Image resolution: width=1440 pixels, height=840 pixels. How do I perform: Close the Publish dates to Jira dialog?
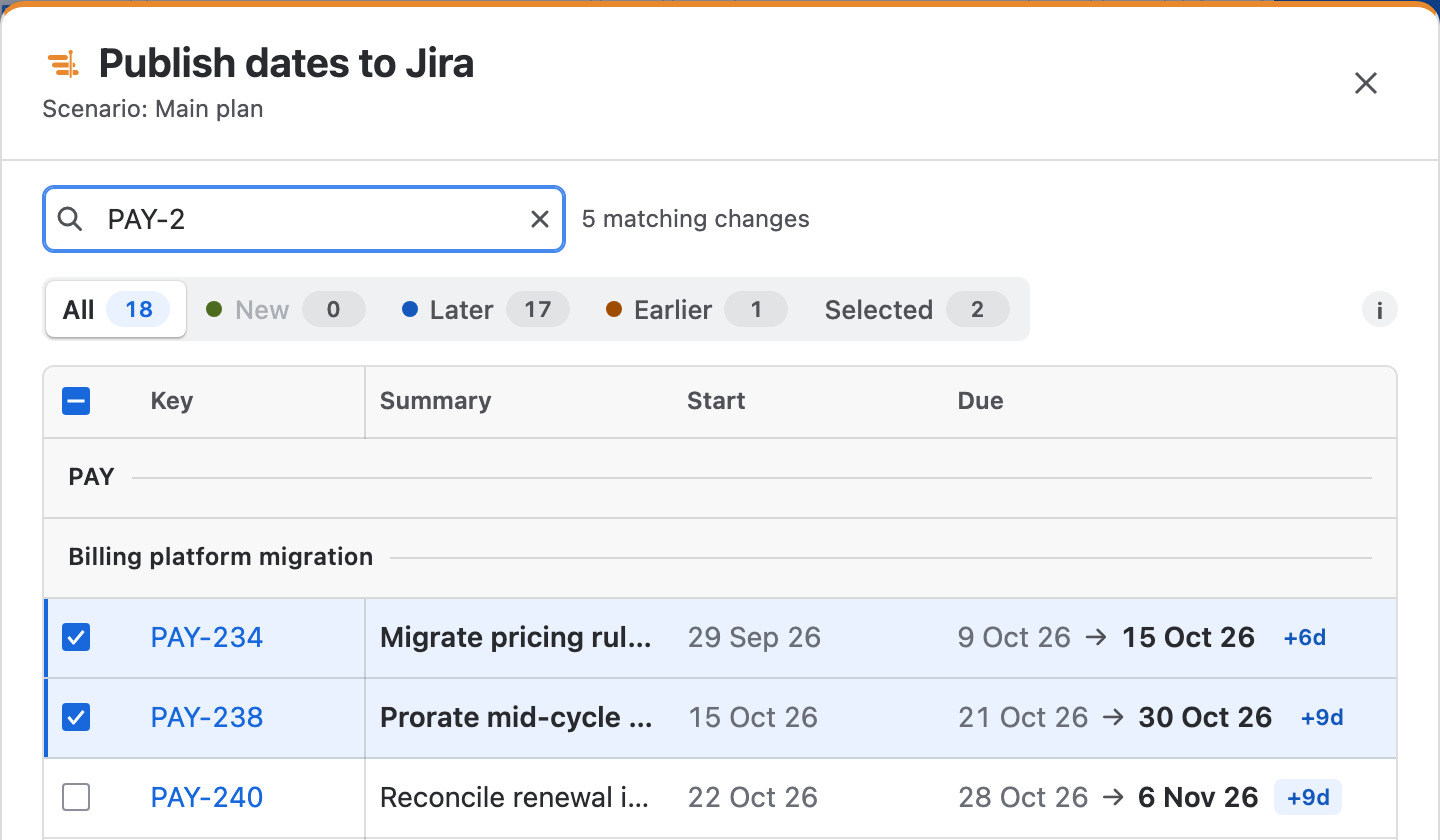[1366, 83]
